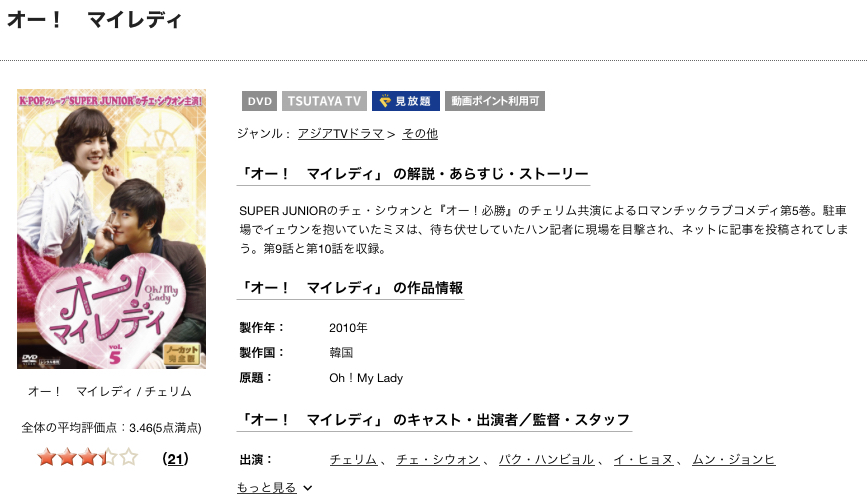This screenshot has width=868, height=499.
Task: Click the 動画ポイント利用可 badge
Action: (495, 101)
